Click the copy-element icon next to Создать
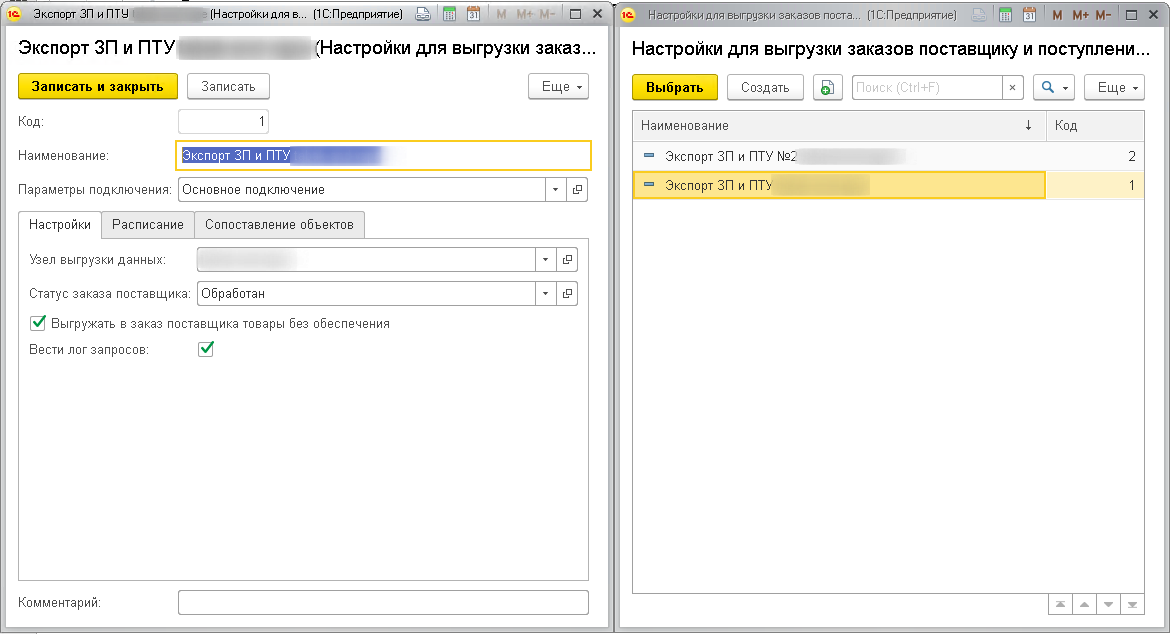This screenshot has height=634, width=1171. click(827, 88)
